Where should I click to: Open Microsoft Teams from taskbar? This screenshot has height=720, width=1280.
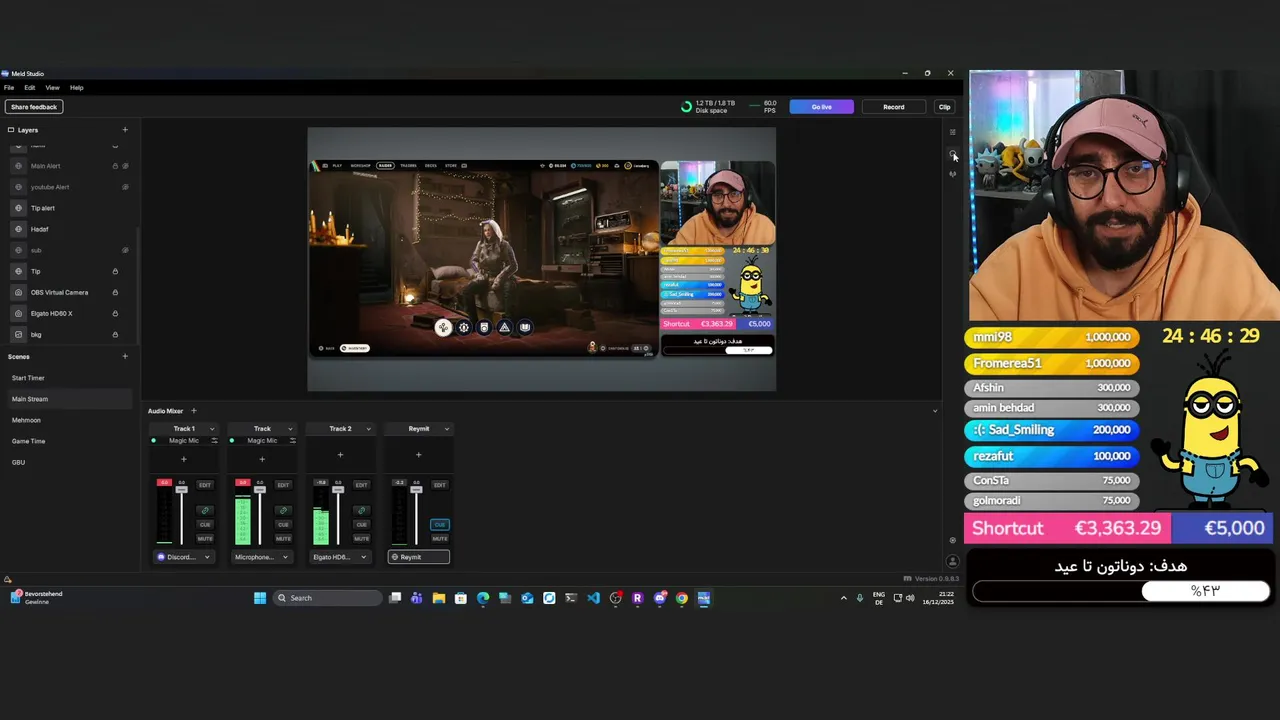416,598
